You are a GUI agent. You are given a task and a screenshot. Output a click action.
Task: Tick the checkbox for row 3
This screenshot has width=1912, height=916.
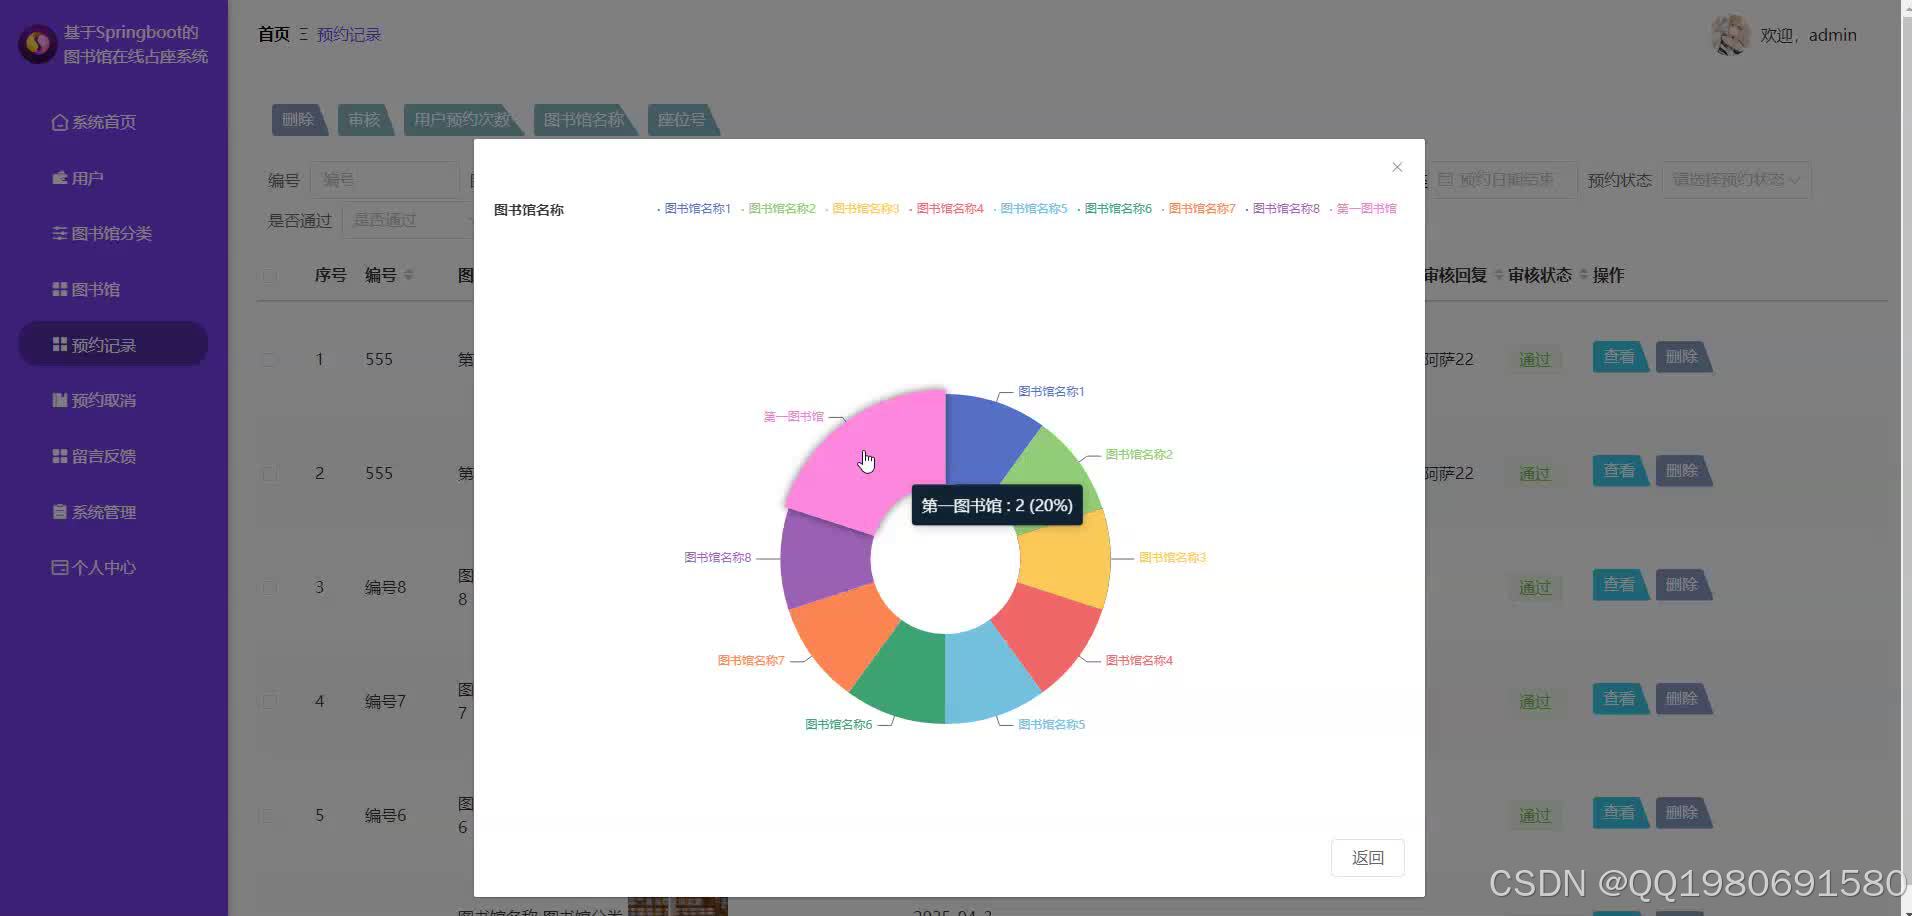(269, 587)
